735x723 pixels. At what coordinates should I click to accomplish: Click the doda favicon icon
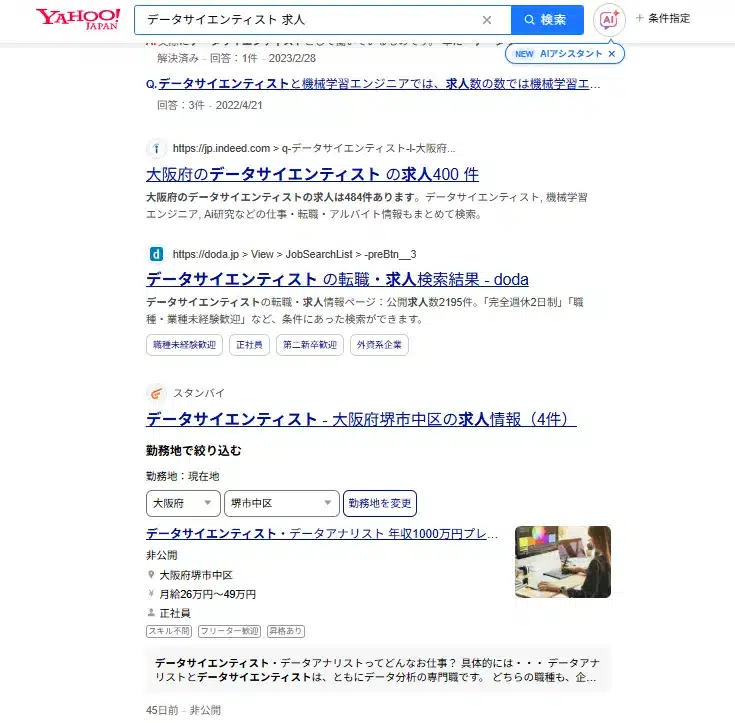pos(156,254)
